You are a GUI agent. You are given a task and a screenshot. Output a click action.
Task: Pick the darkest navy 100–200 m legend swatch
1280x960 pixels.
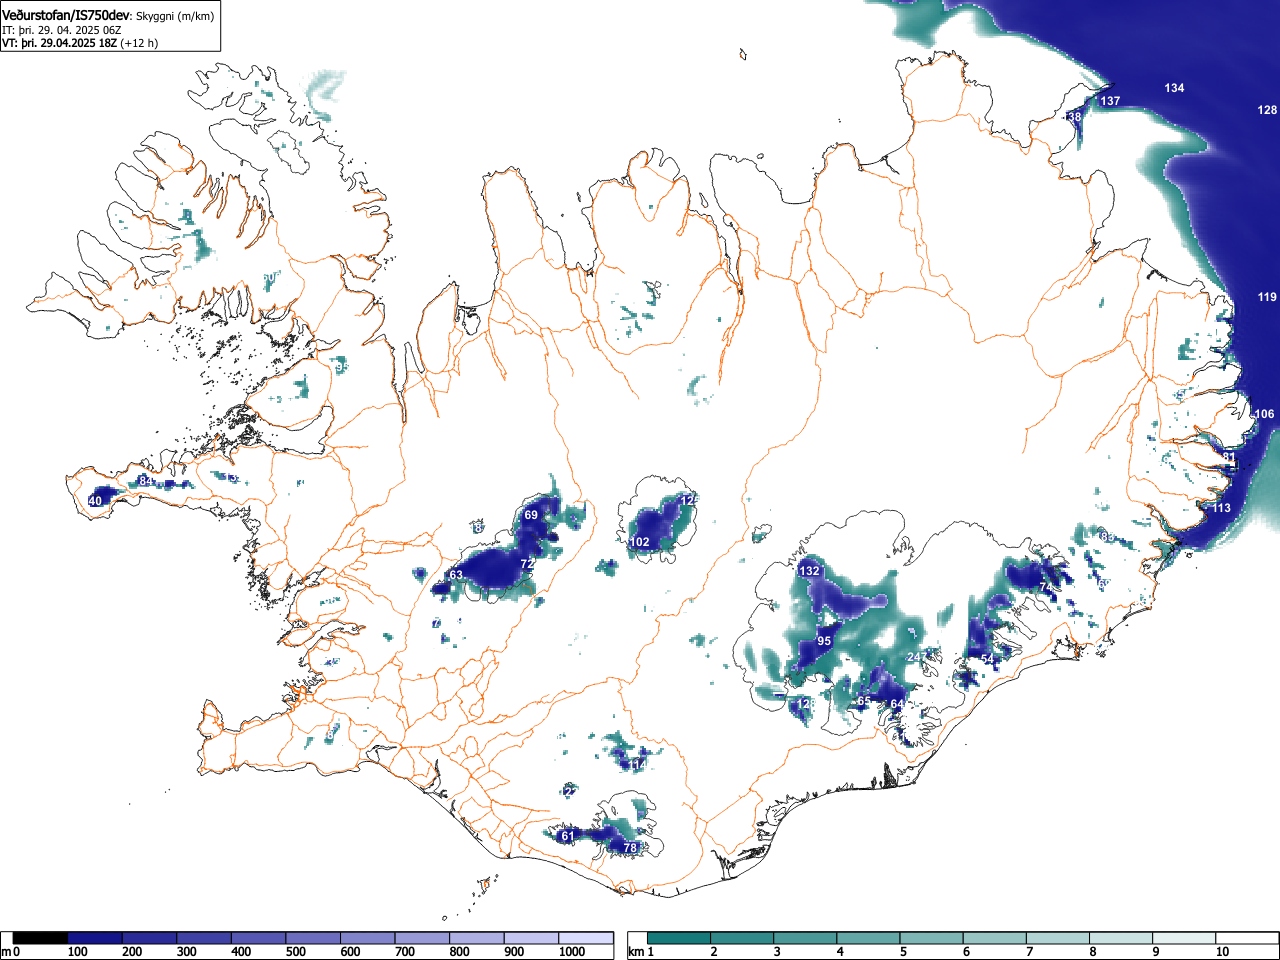click(95, 938)
